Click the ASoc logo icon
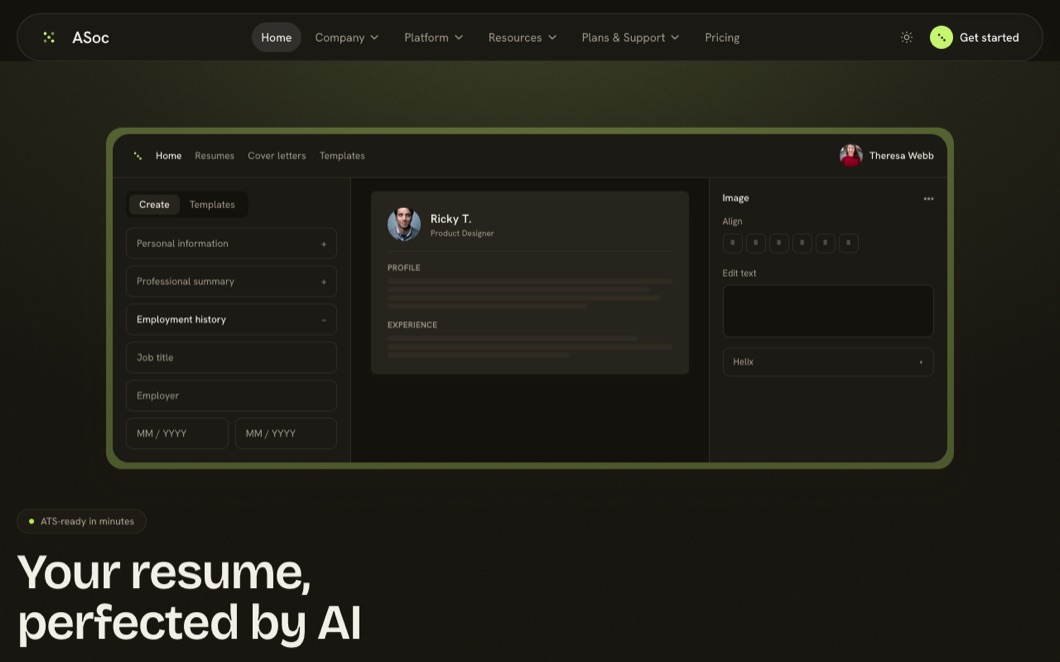1060x662 pixels. coord(49,37)
